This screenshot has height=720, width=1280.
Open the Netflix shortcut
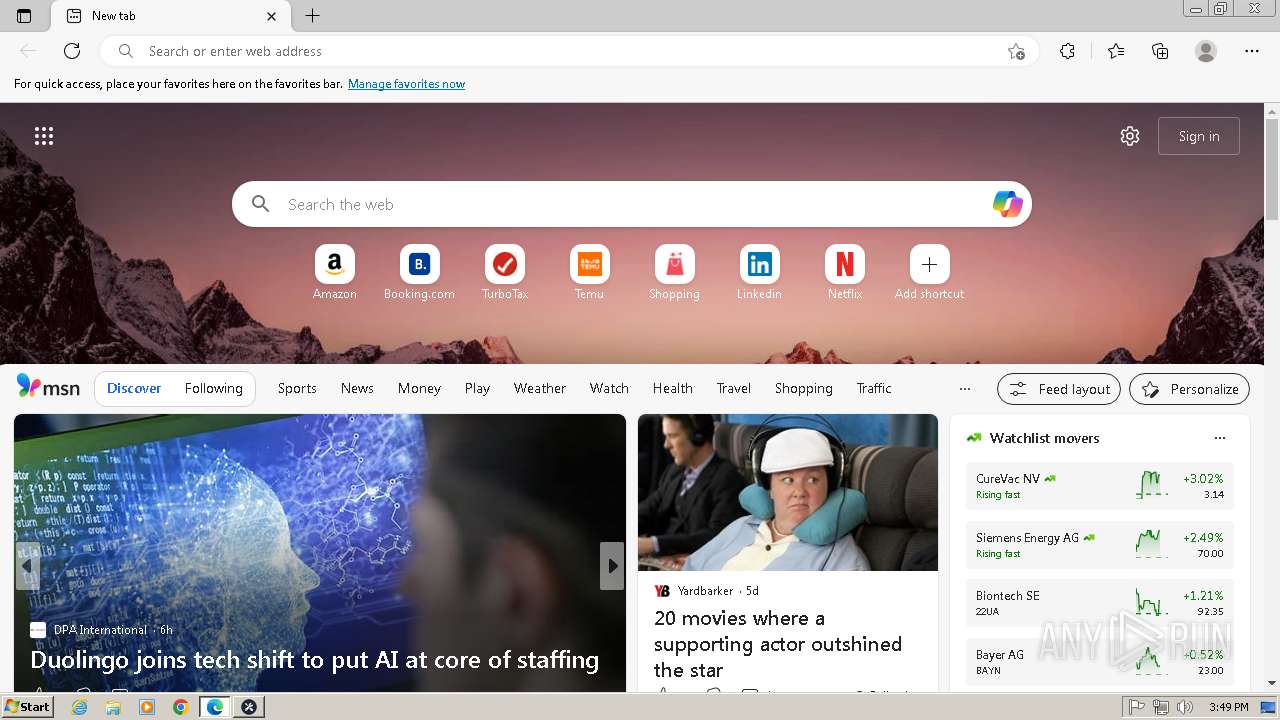(x=845, y=273)
